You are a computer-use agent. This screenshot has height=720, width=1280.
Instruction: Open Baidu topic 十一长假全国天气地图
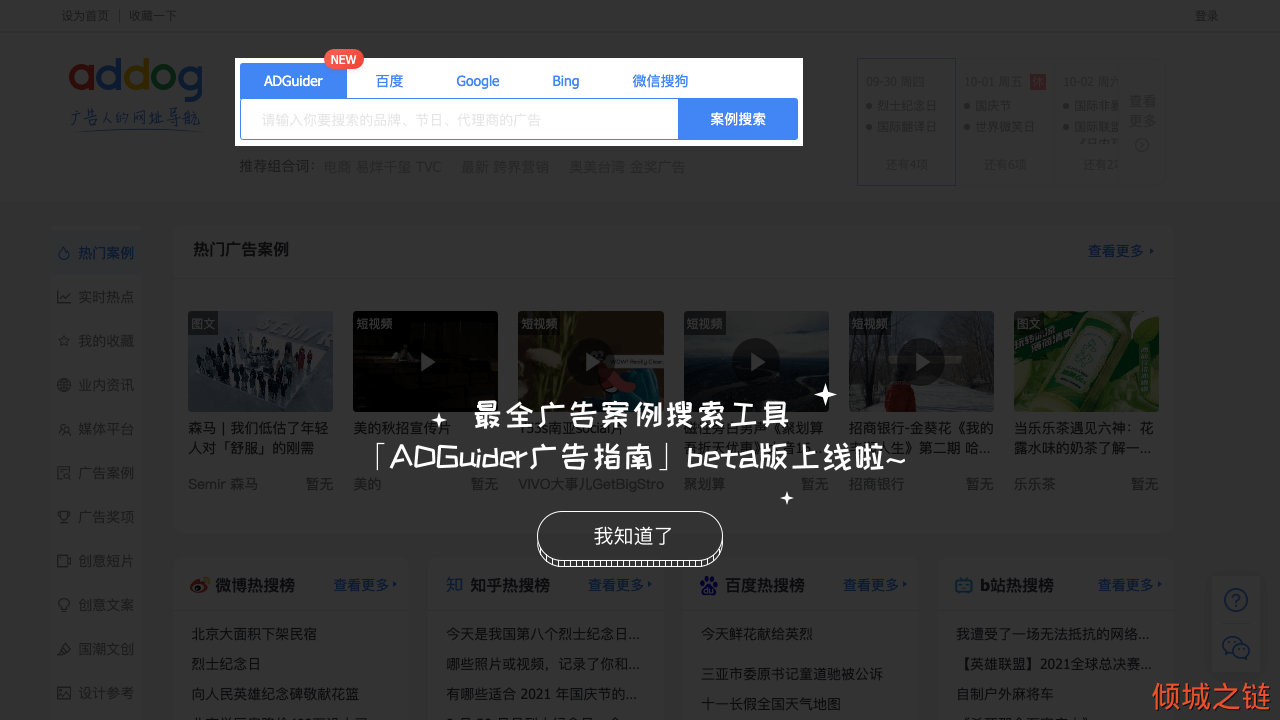point(771,704)
